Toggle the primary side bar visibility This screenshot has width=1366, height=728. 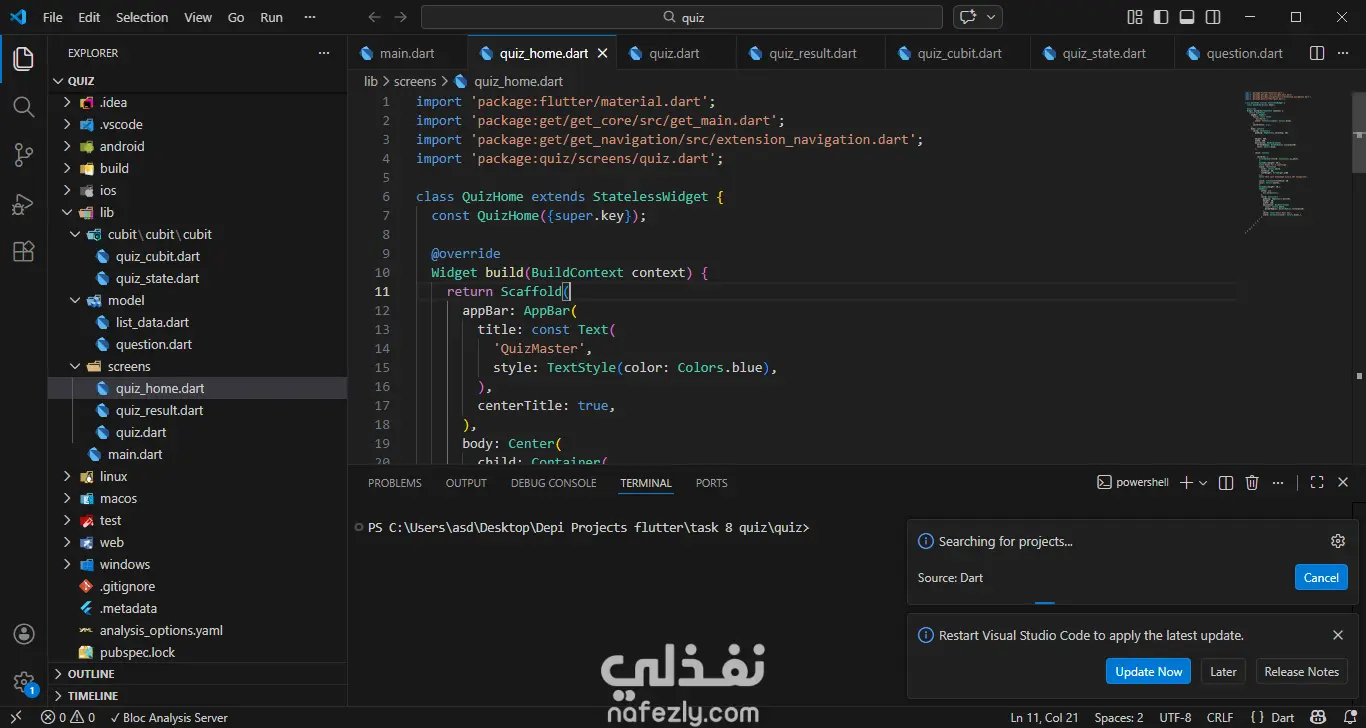(x=1161, y=17)
